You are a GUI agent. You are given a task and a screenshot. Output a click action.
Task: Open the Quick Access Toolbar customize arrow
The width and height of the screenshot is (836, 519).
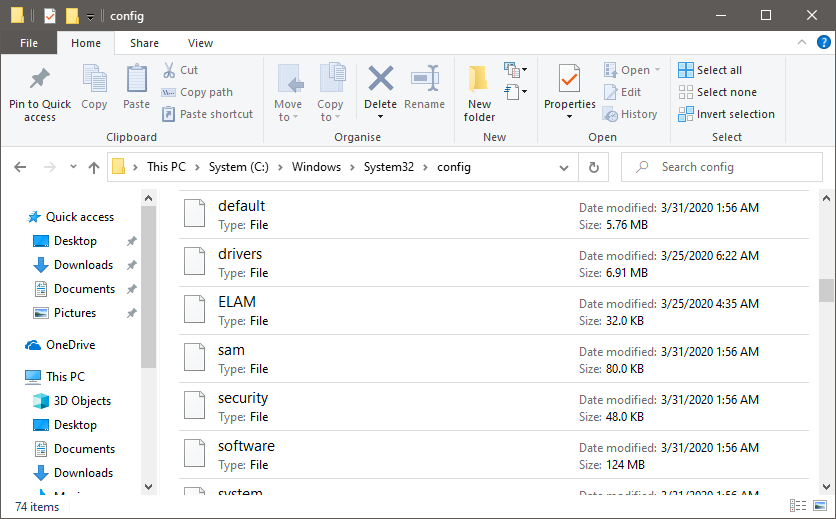pos(90,17)
